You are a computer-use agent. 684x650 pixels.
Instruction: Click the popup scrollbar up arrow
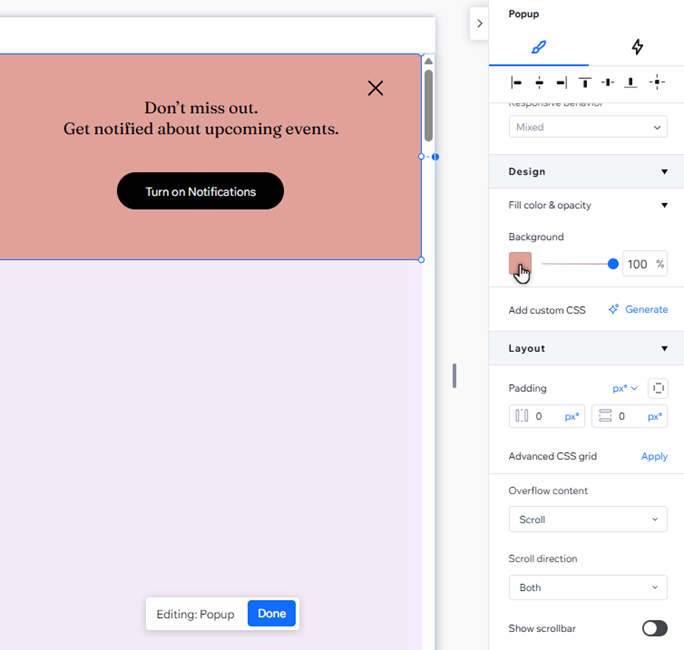[428, 62]
